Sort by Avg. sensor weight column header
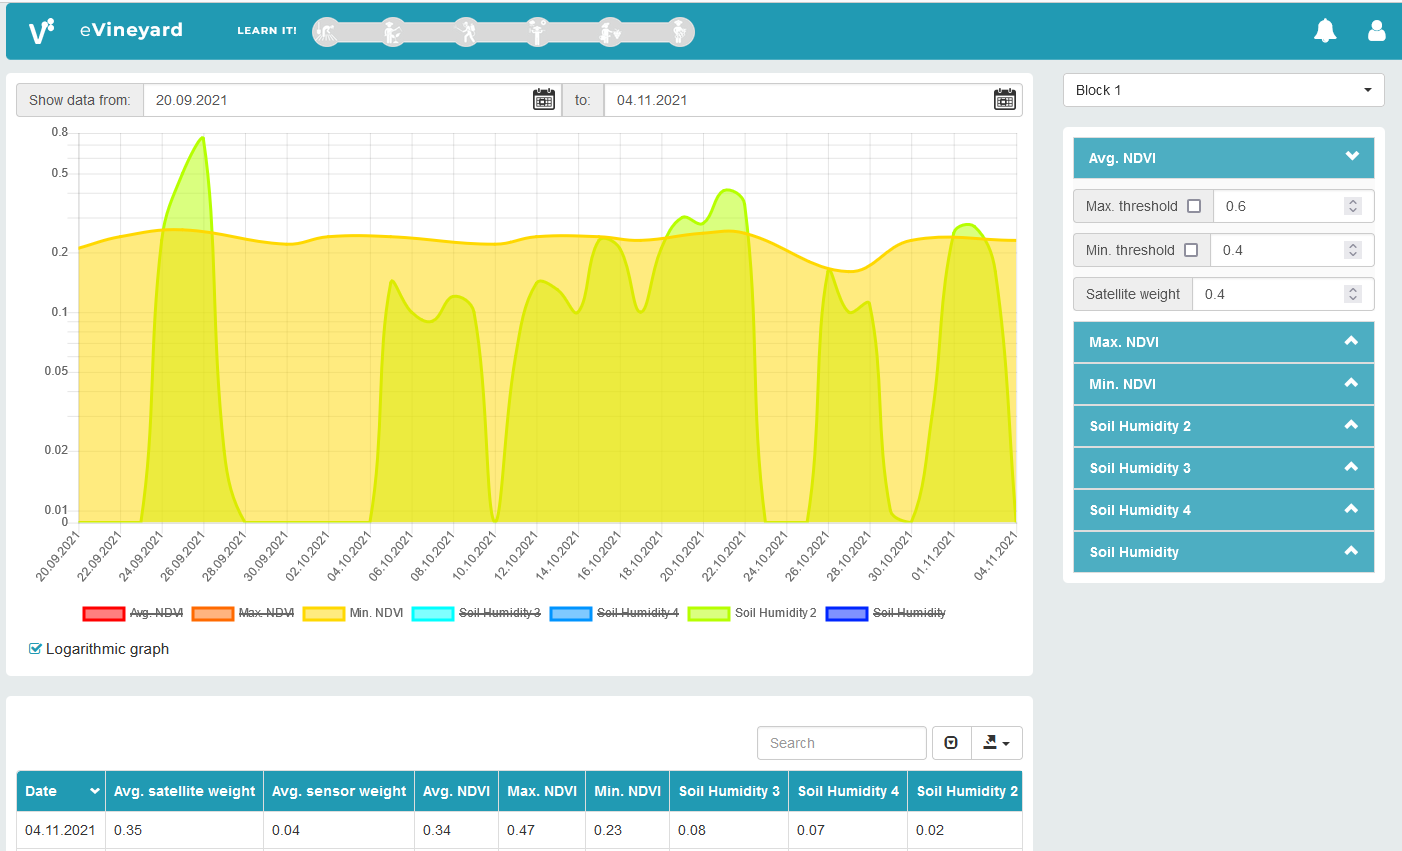 click(x=339, y=791)
